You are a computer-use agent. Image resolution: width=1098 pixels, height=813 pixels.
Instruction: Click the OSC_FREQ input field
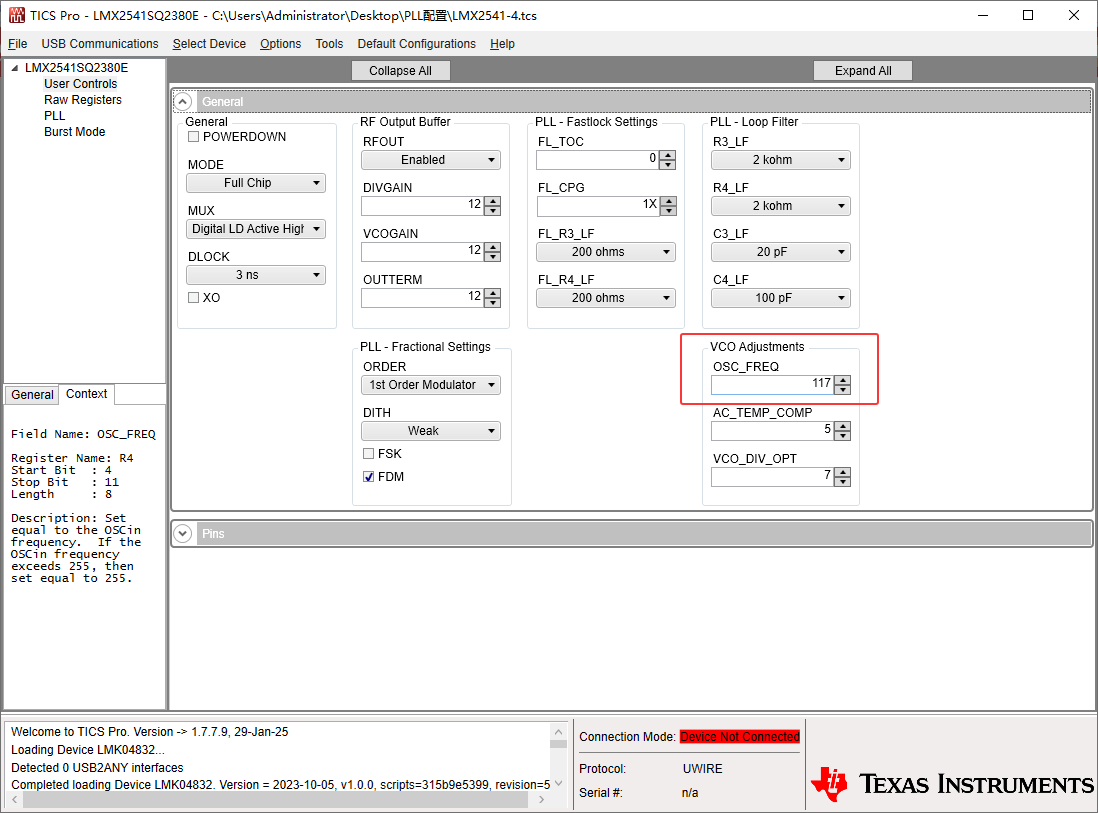tap(773, 385)
